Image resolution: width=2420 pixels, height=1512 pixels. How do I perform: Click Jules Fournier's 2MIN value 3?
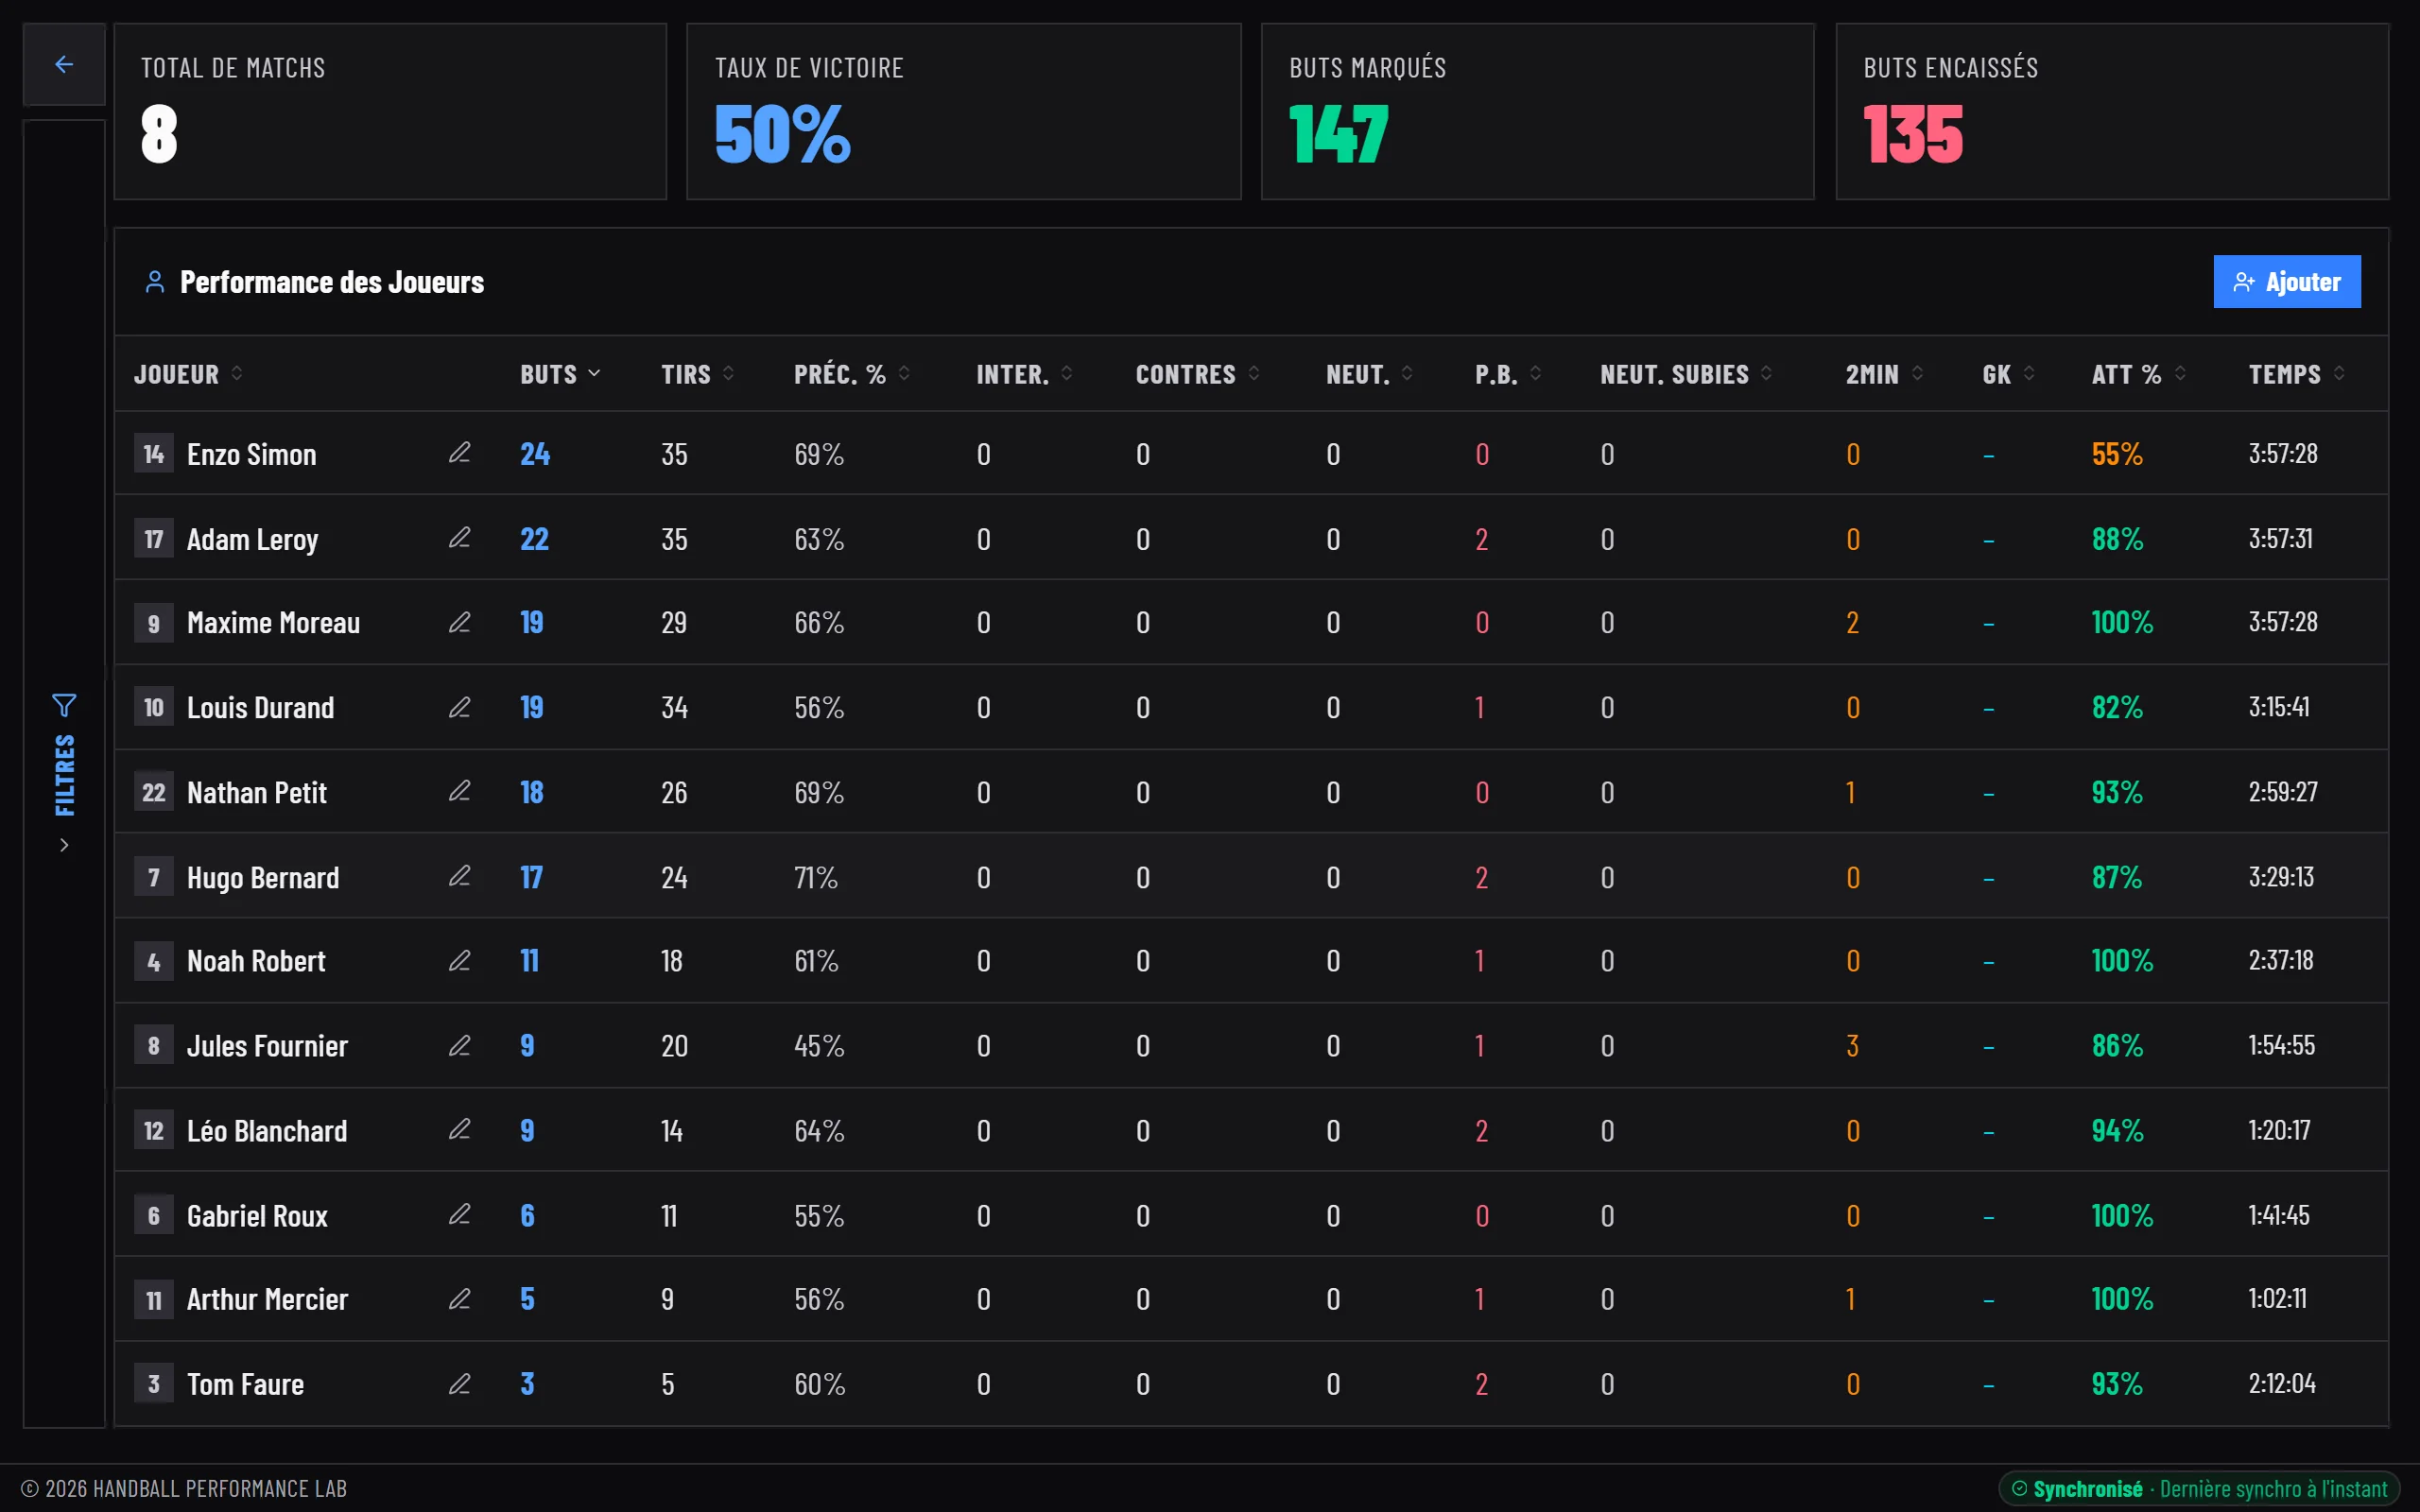pos(1852,1045)
